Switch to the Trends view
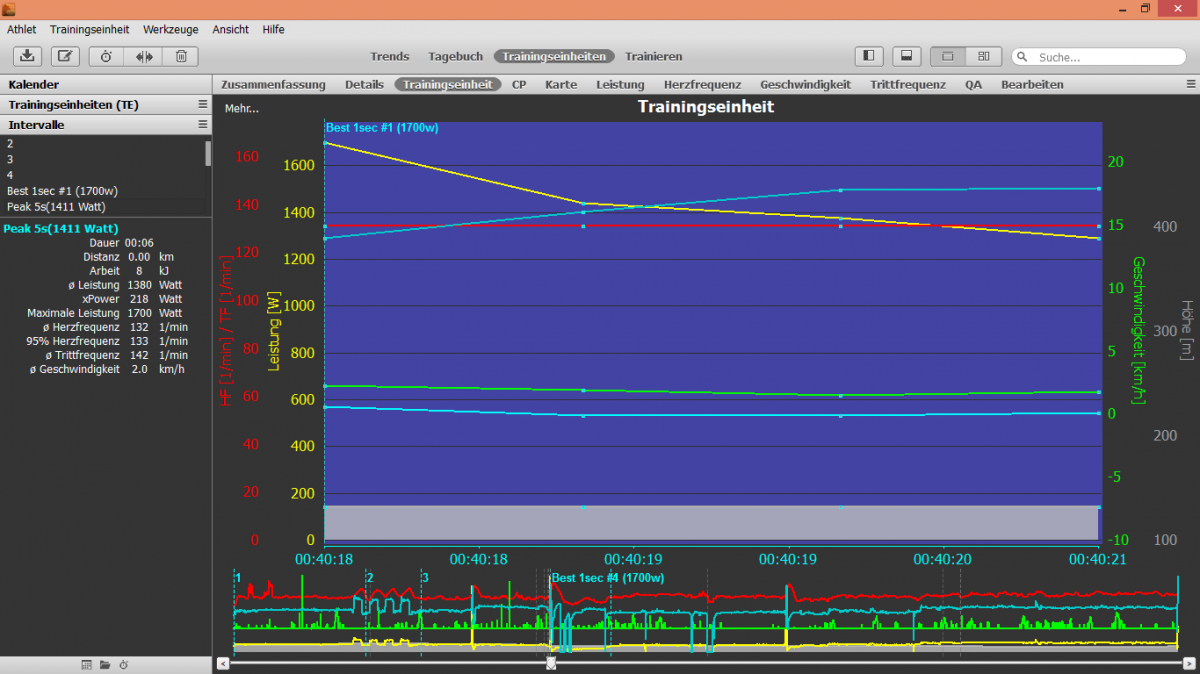Image resolution: width=1200 pixels, height=674 pixels. coord(390,57)
